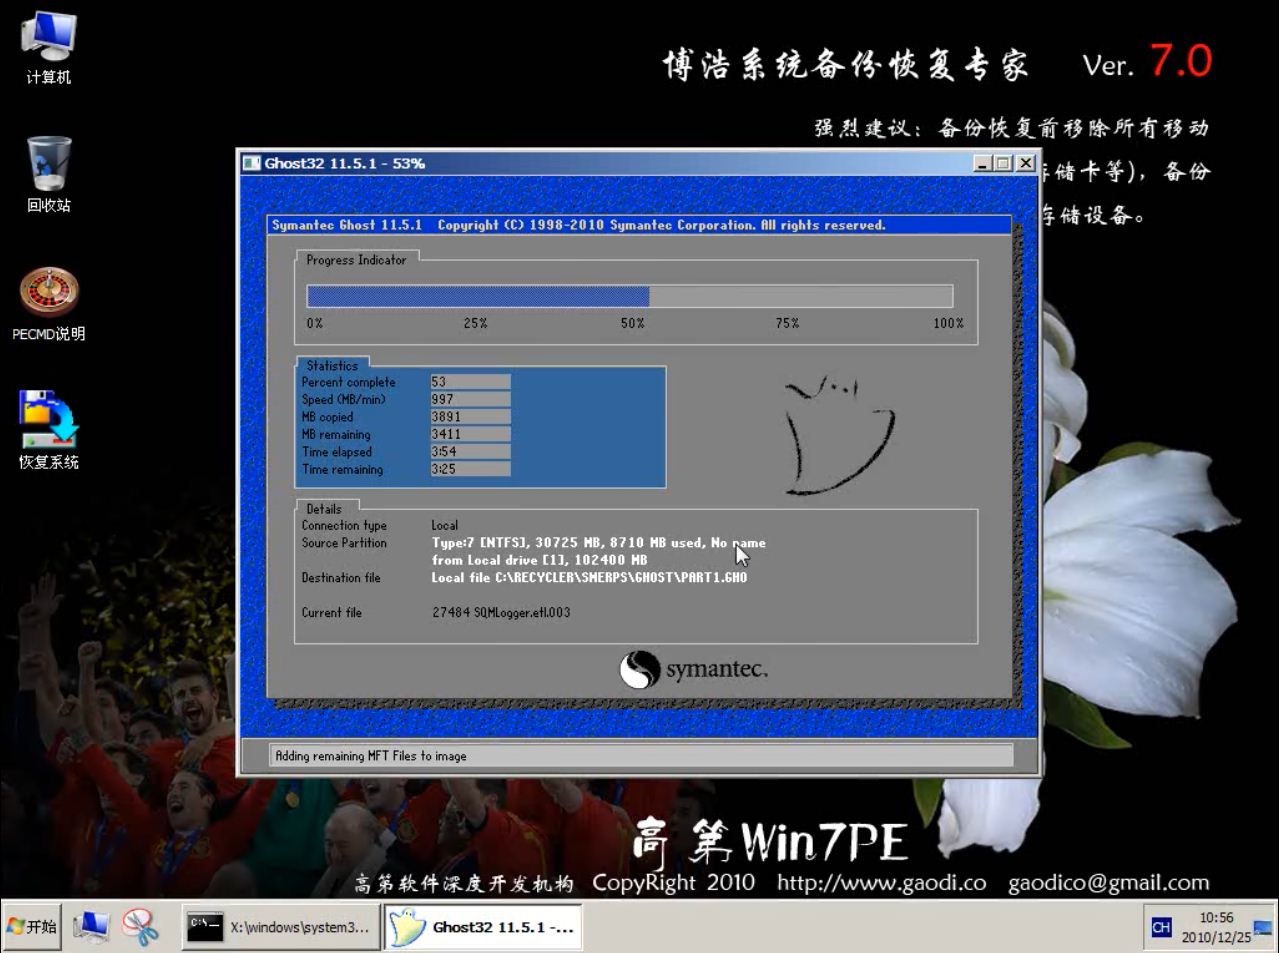The image size is (1279, 953).
Task: Select the Ghost32 11.5.1 taskbar button
Action: click(x=484, y=927)
